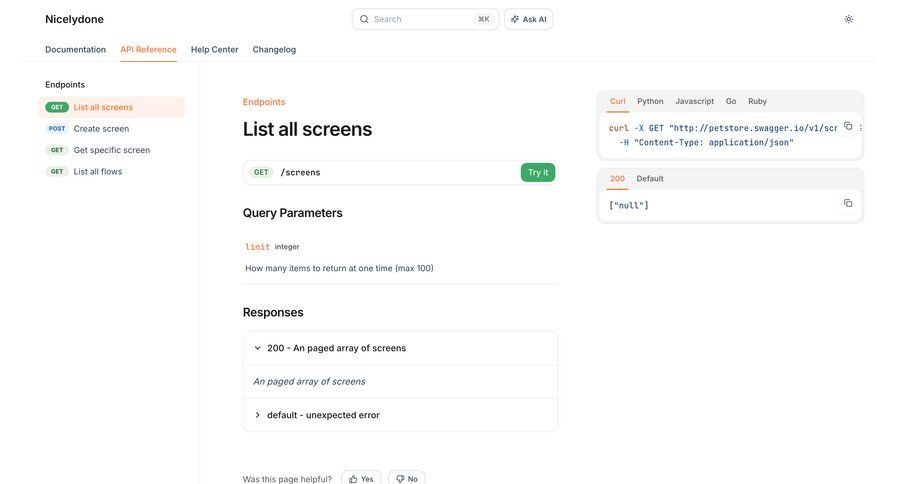Open the Changelog navigation tab
This screenshot has height=484, width=900.
click(x=274, y=49)
